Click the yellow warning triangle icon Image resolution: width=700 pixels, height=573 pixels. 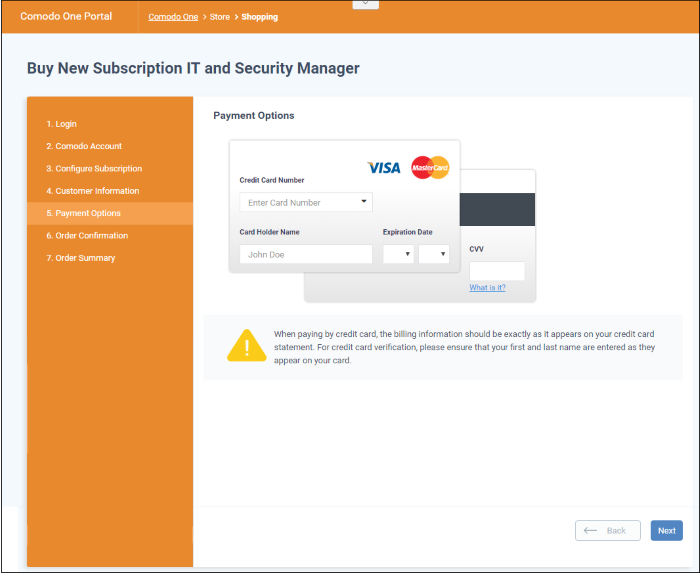click(246, 345)
